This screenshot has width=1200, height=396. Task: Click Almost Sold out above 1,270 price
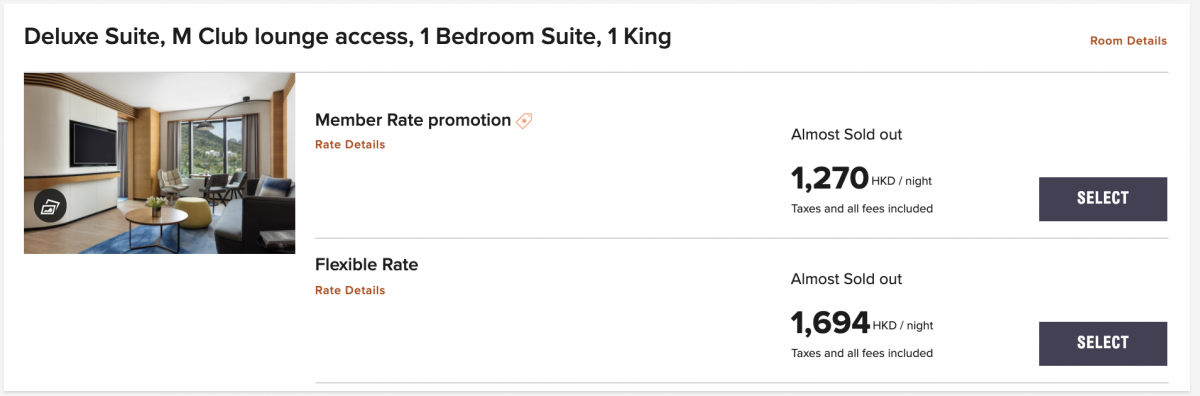[x=846, y=134]
